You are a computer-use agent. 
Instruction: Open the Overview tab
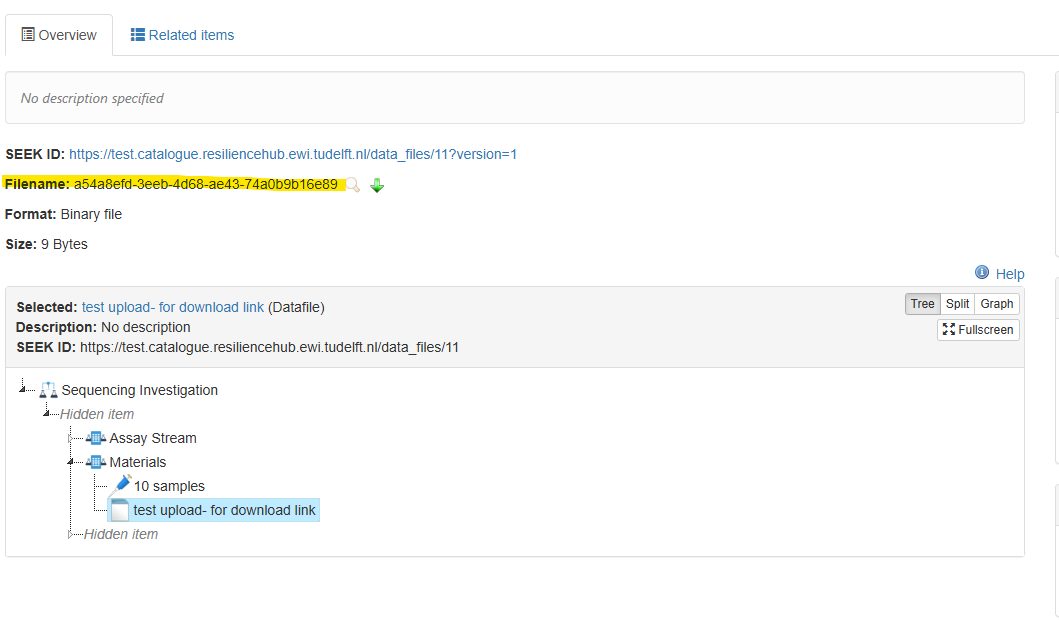click(59, 35)
